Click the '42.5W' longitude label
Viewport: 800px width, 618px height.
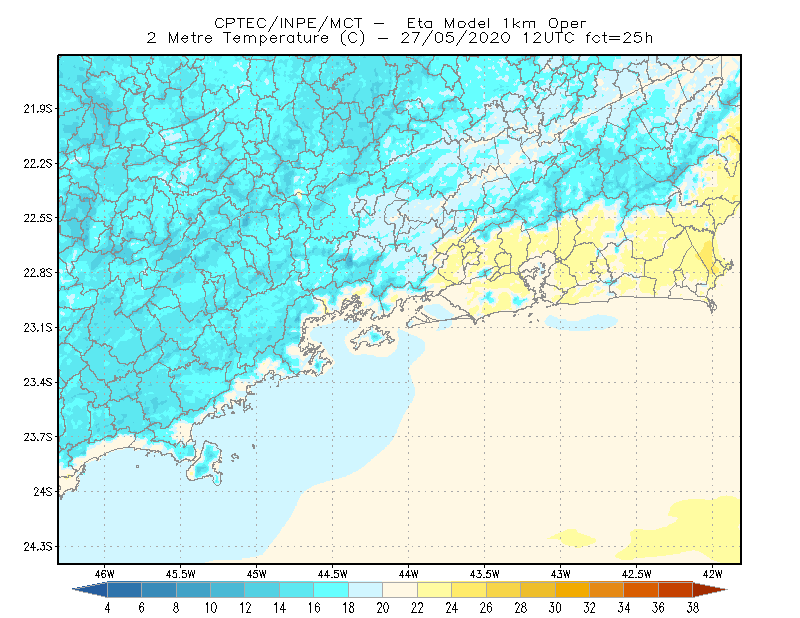click(x=637, y=574)
